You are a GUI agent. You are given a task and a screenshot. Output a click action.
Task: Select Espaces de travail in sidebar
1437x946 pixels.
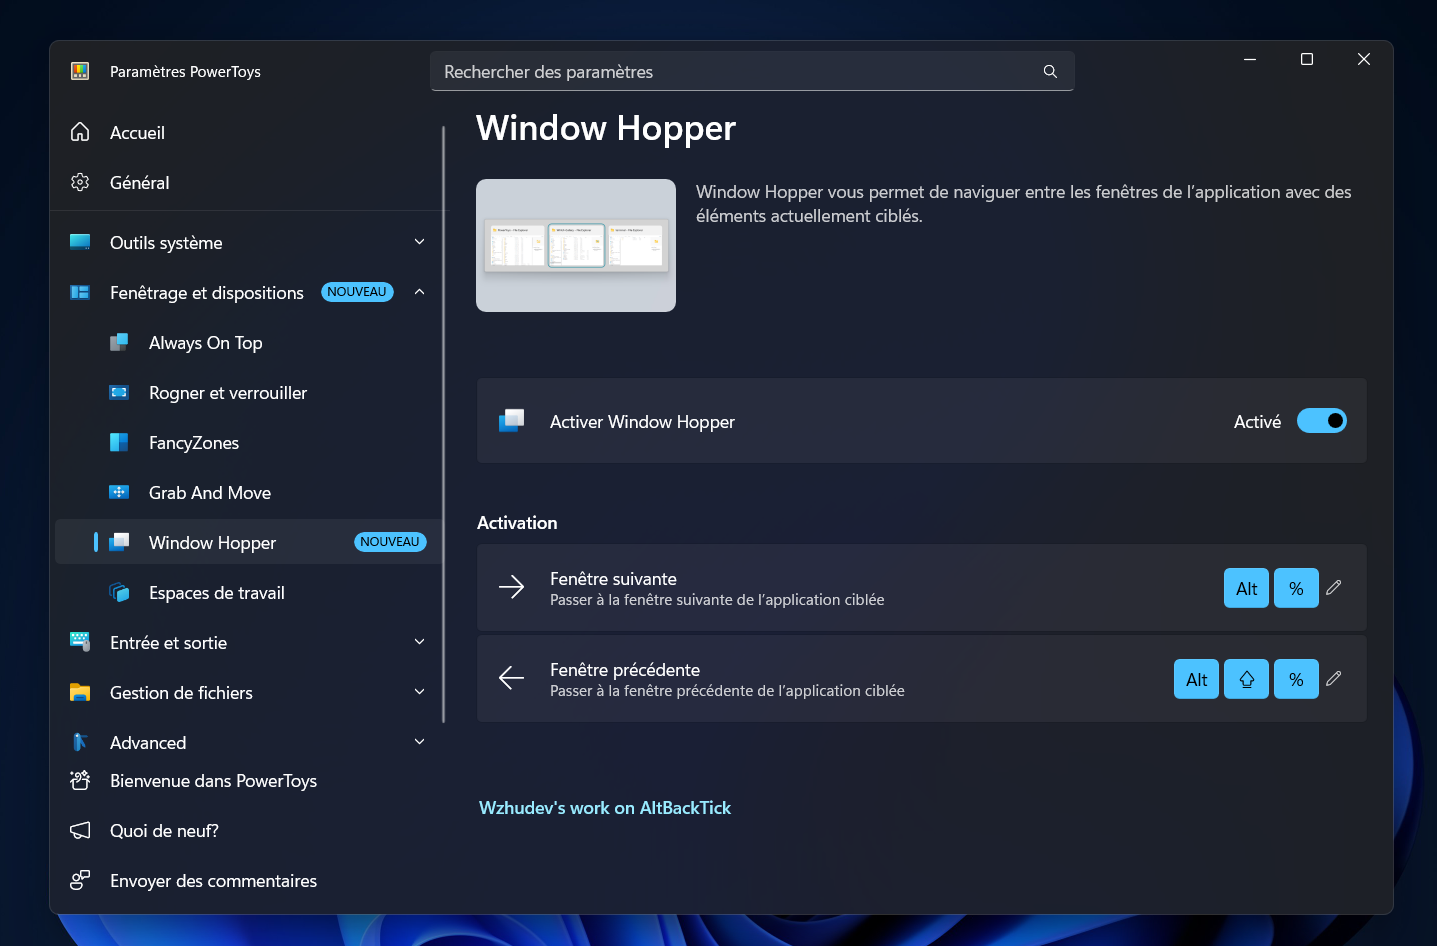[248, 592]
